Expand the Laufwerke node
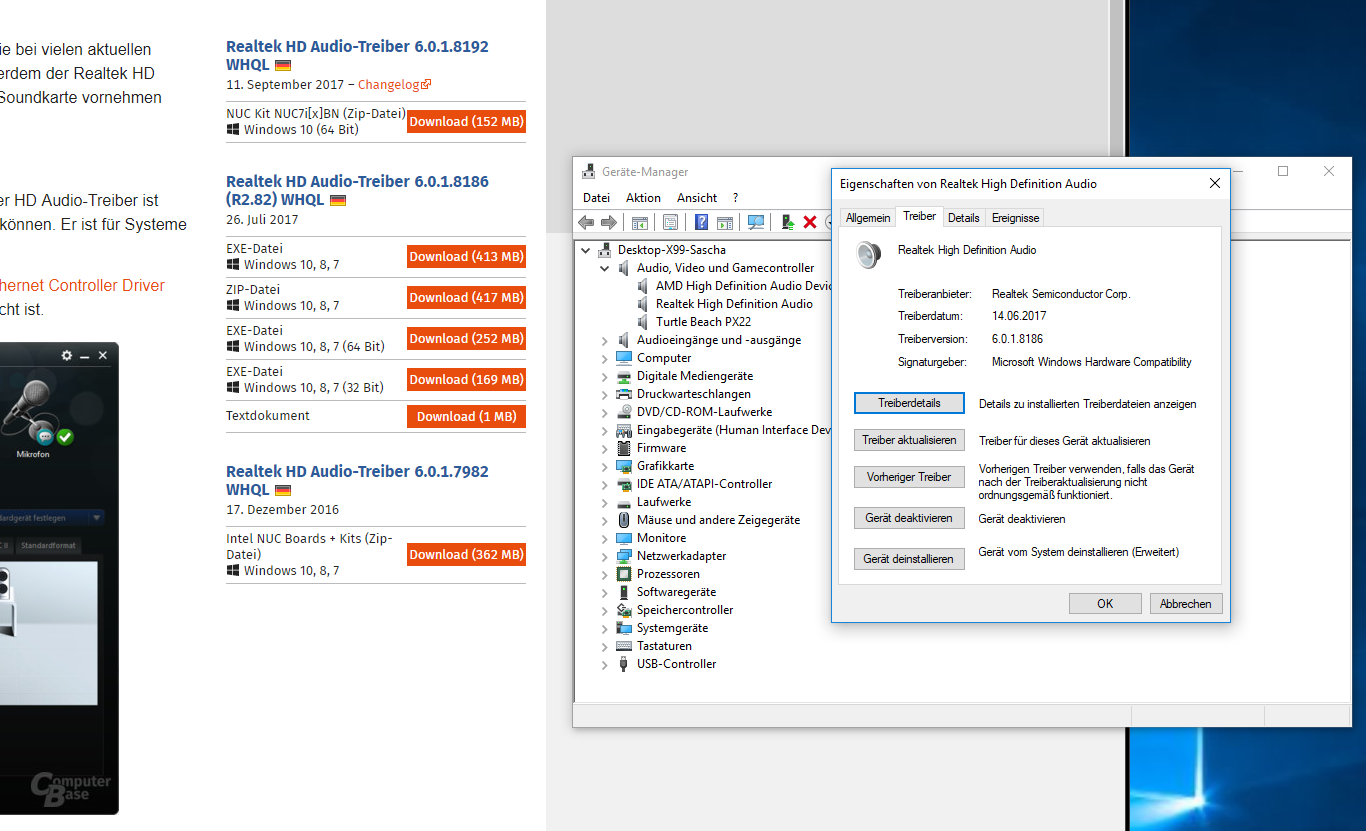 pos(605,503)
